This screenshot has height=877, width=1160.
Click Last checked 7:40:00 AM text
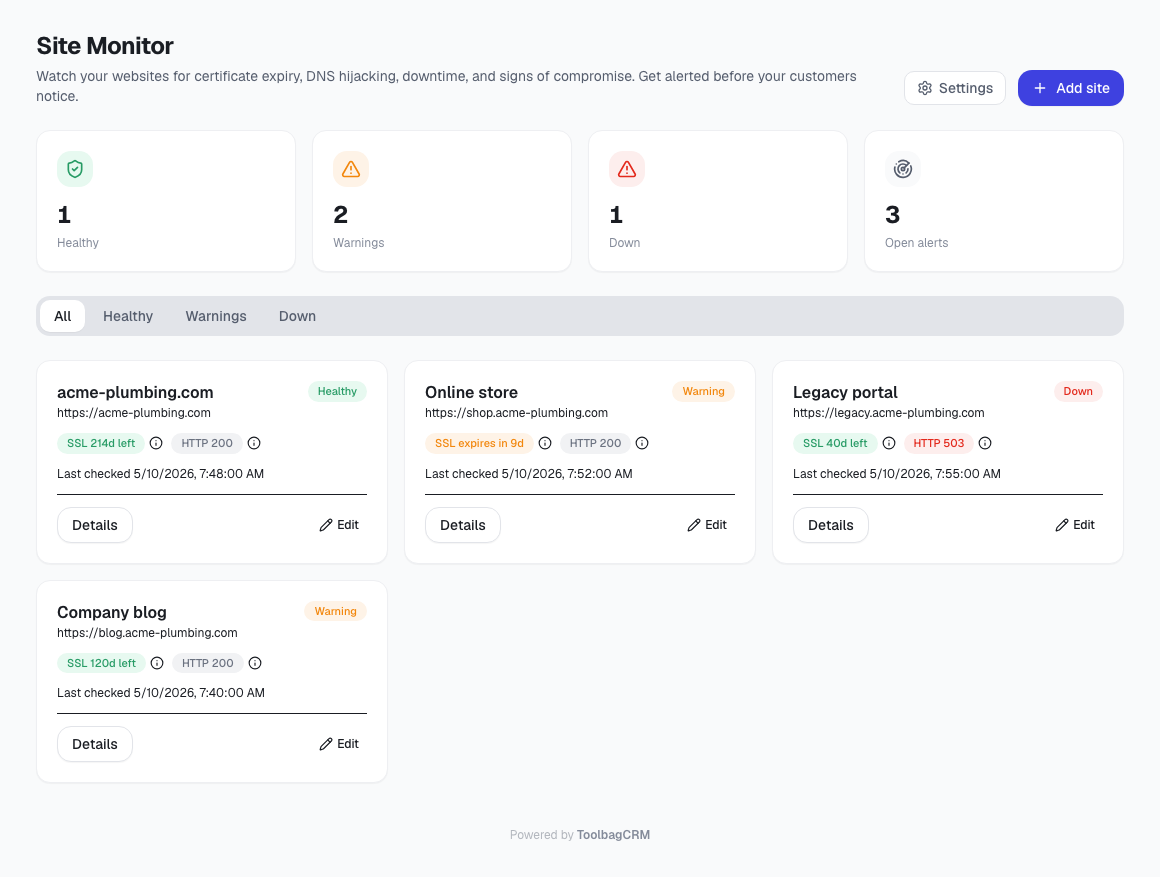click(161, 693)
